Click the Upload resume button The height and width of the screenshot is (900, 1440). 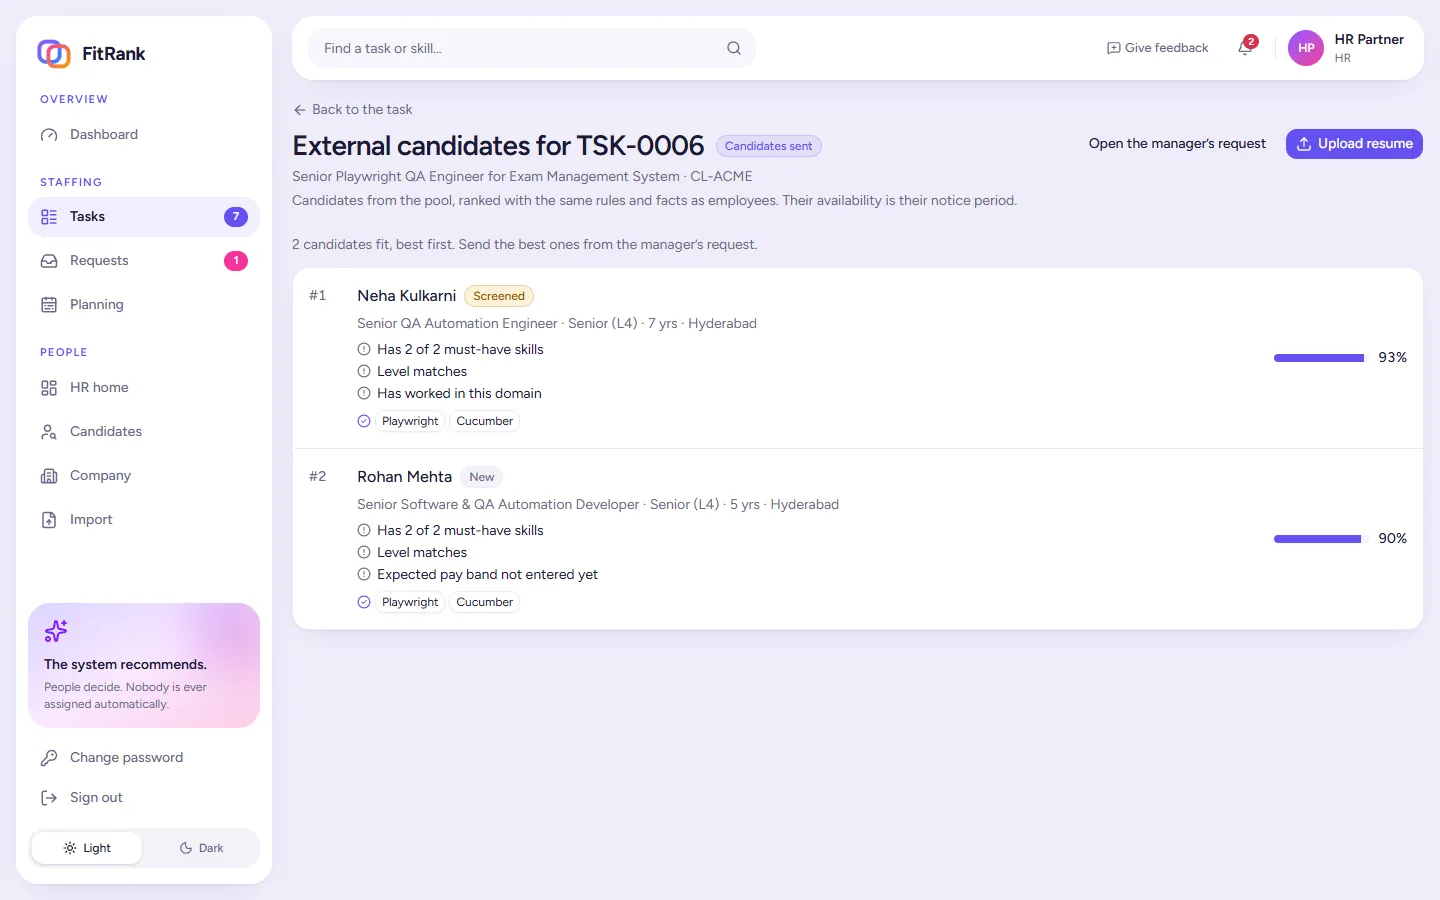click(1354, 144)
